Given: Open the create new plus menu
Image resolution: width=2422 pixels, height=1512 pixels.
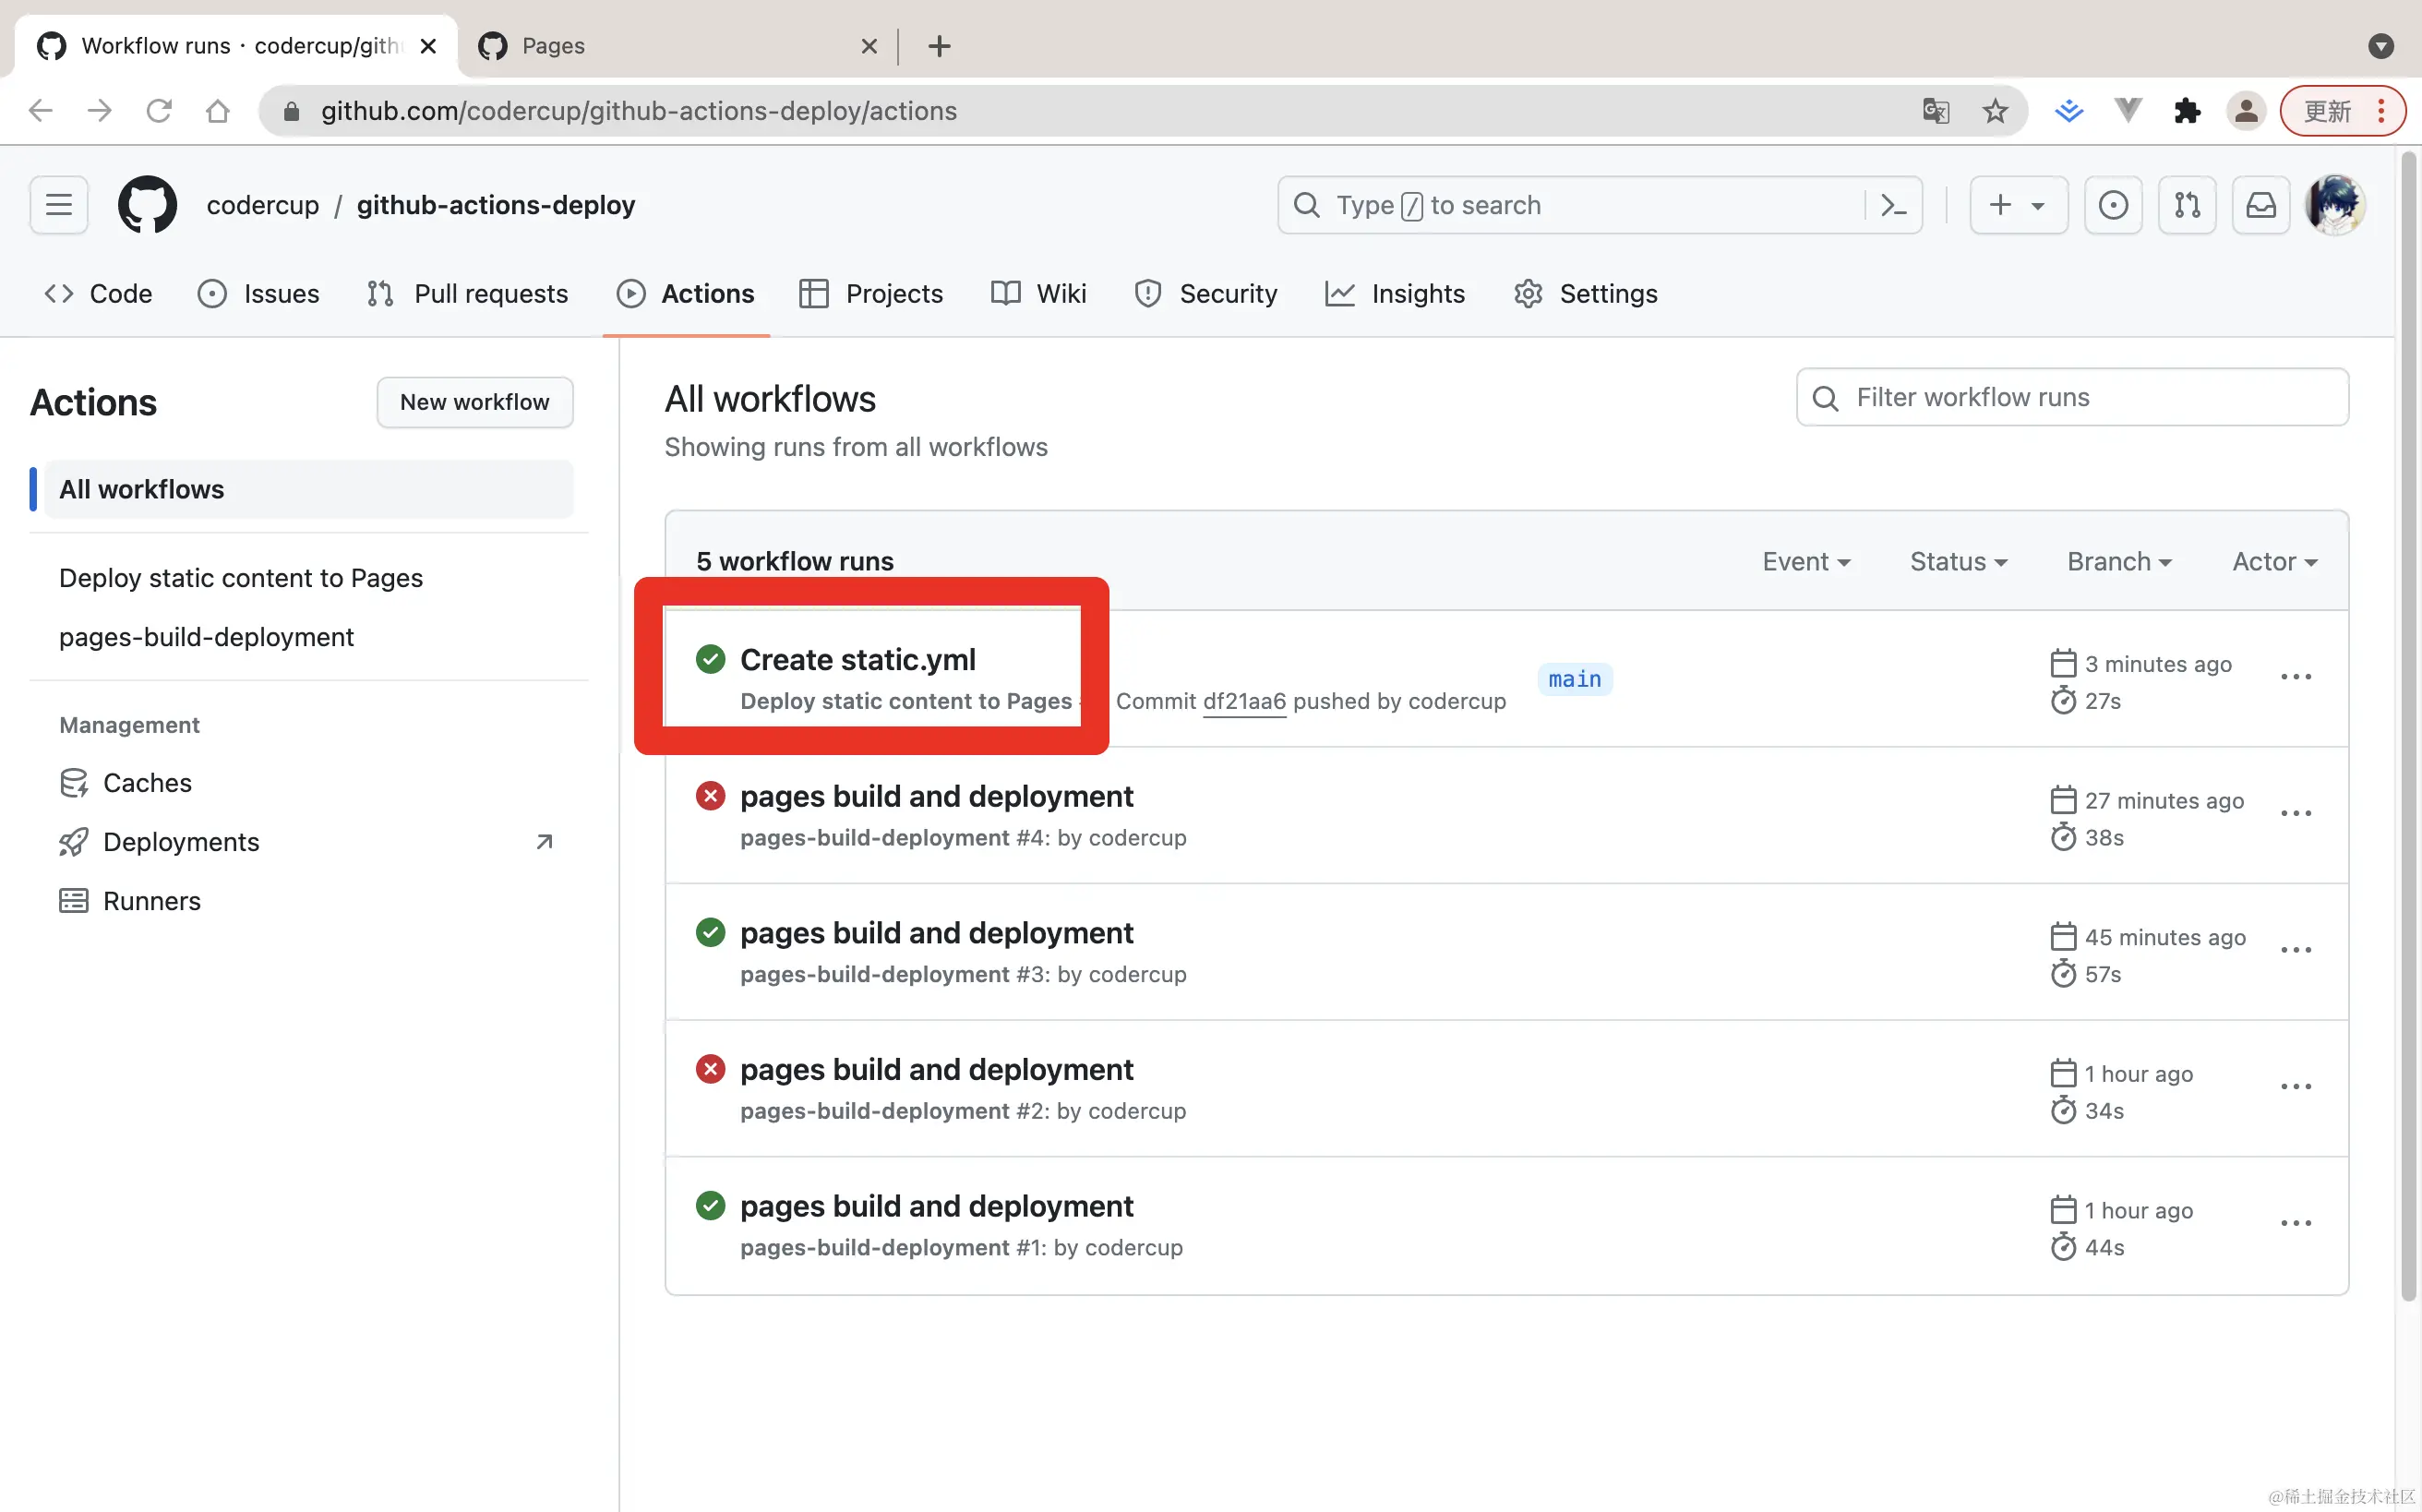Looking at the screenshot, I should click(2018, 205).
